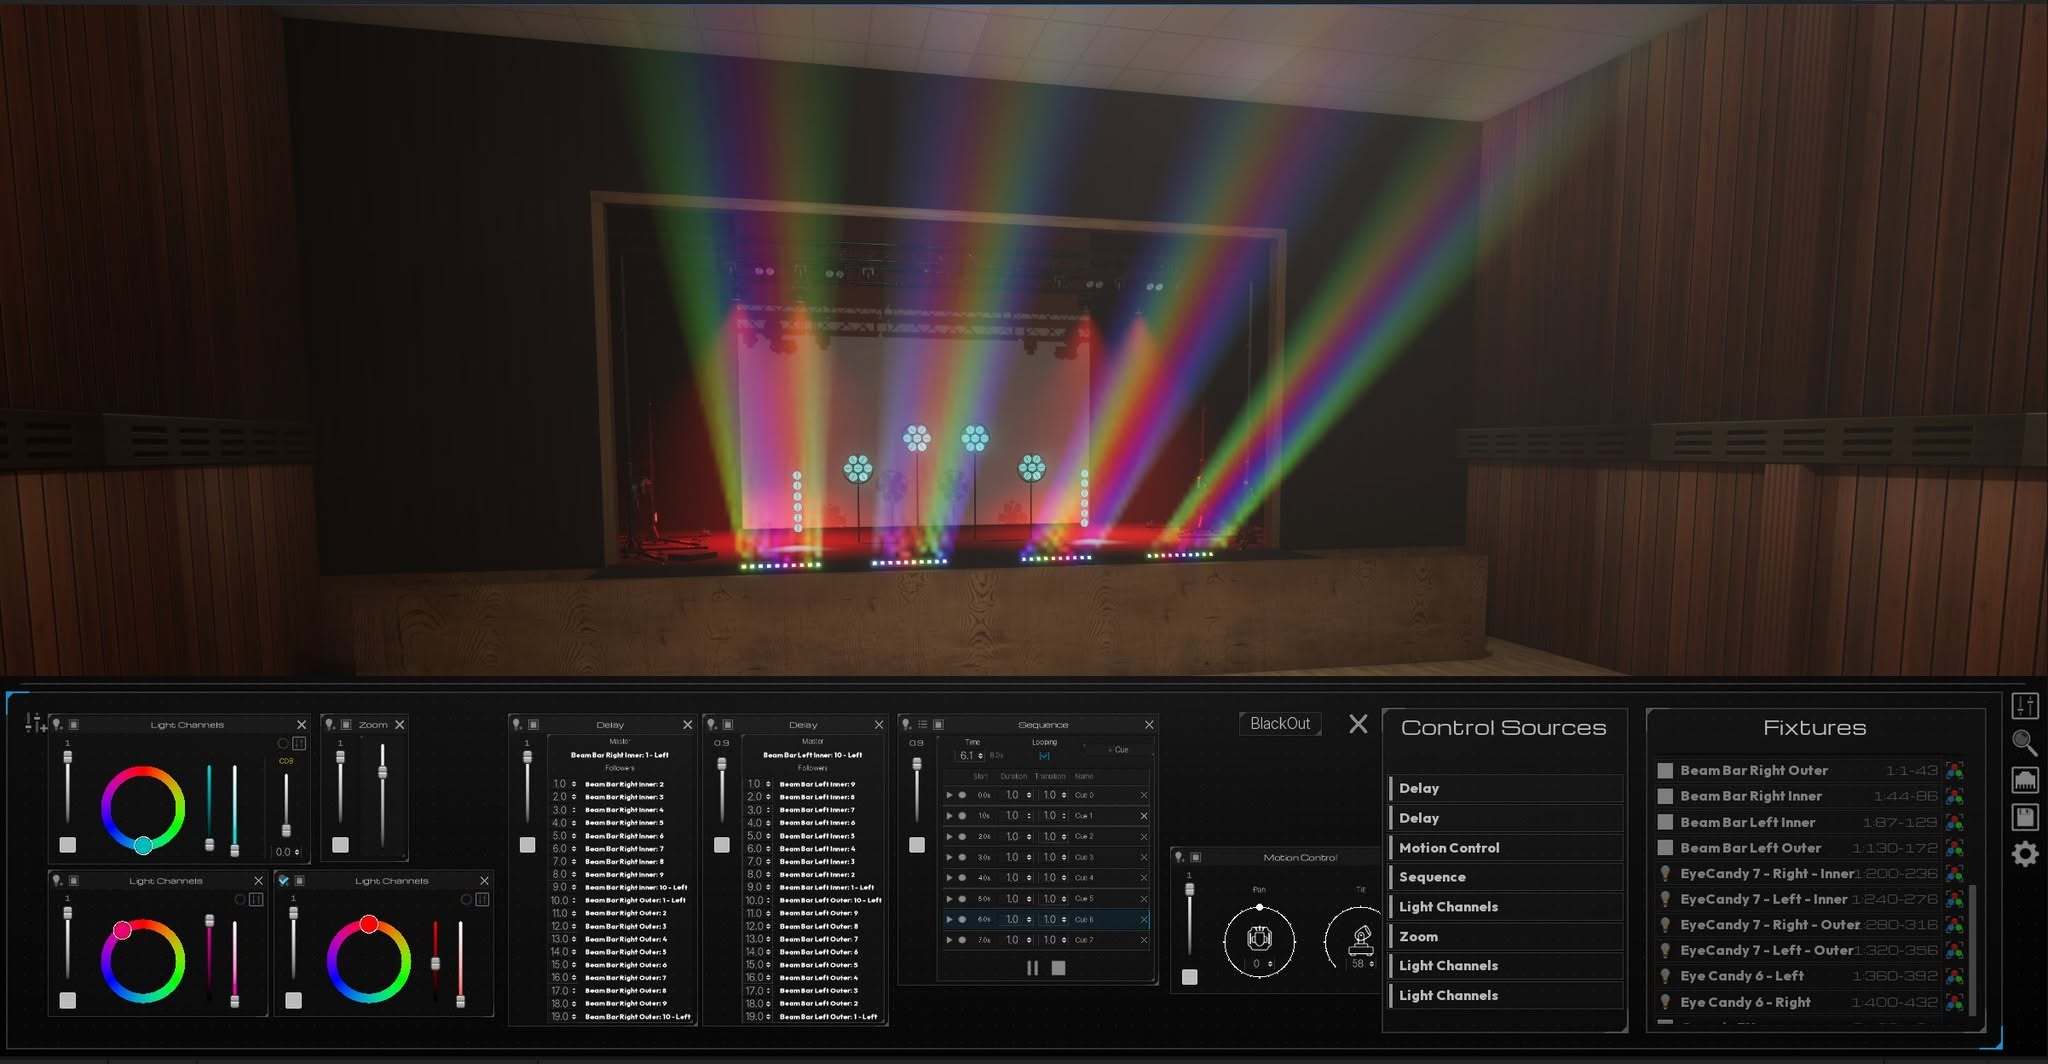Add a new cue with + Cue button

pyautogui.click(x=1119, y=749)
